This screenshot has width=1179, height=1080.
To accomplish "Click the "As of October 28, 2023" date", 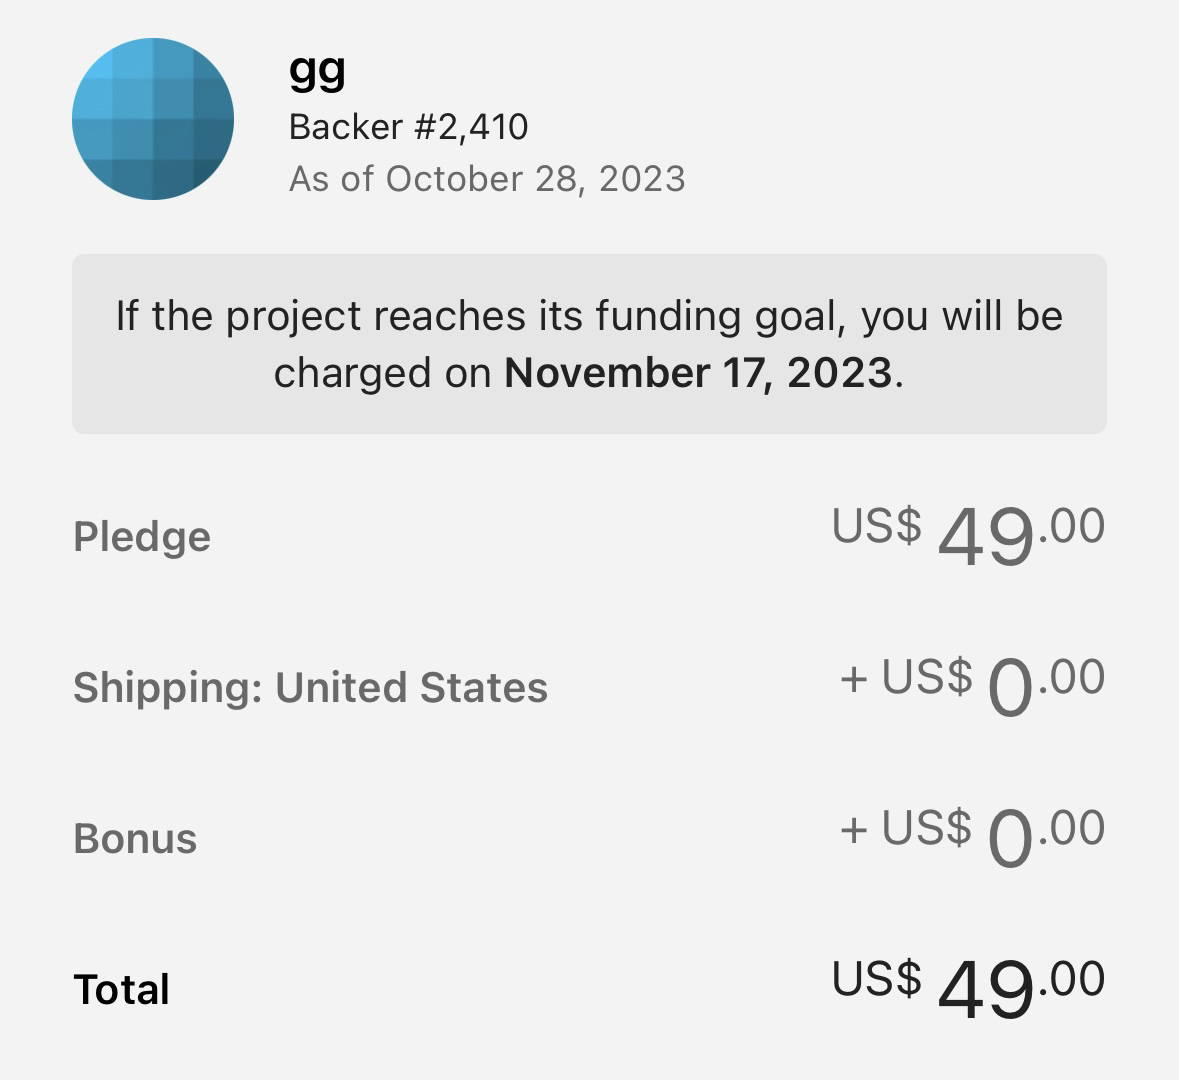I will point(487,179).
